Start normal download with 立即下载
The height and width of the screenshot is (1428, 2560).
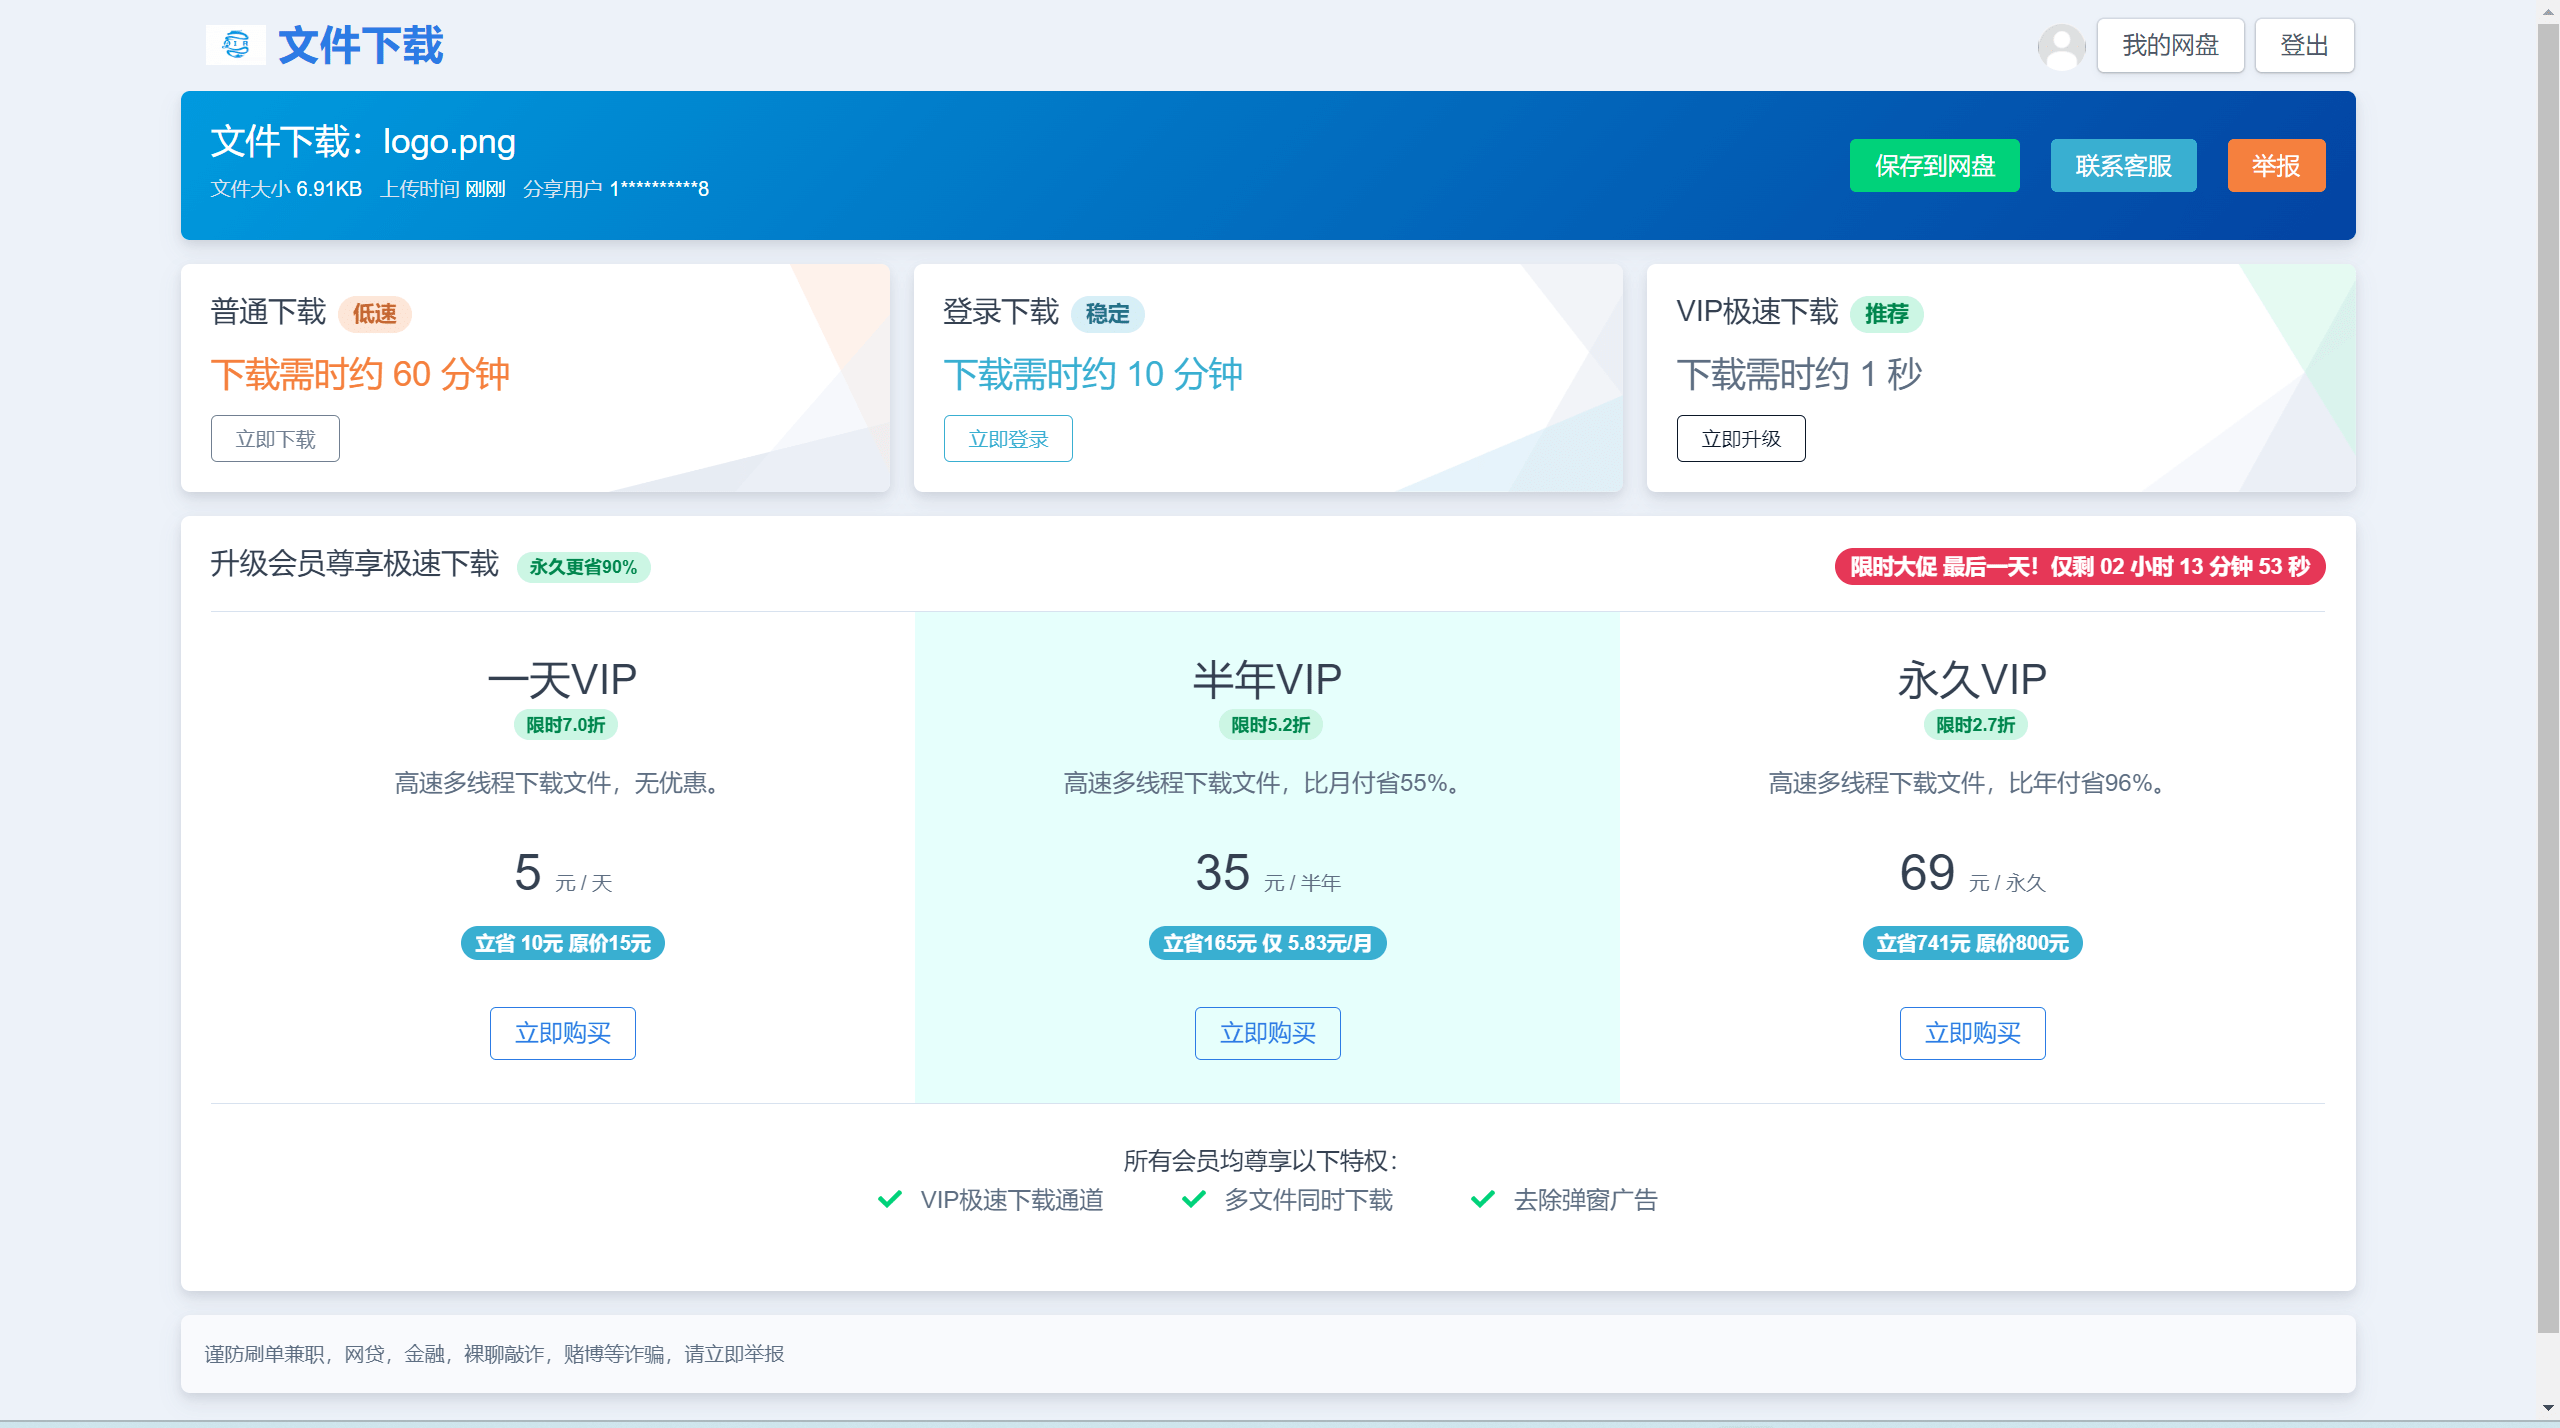[275, 438]
